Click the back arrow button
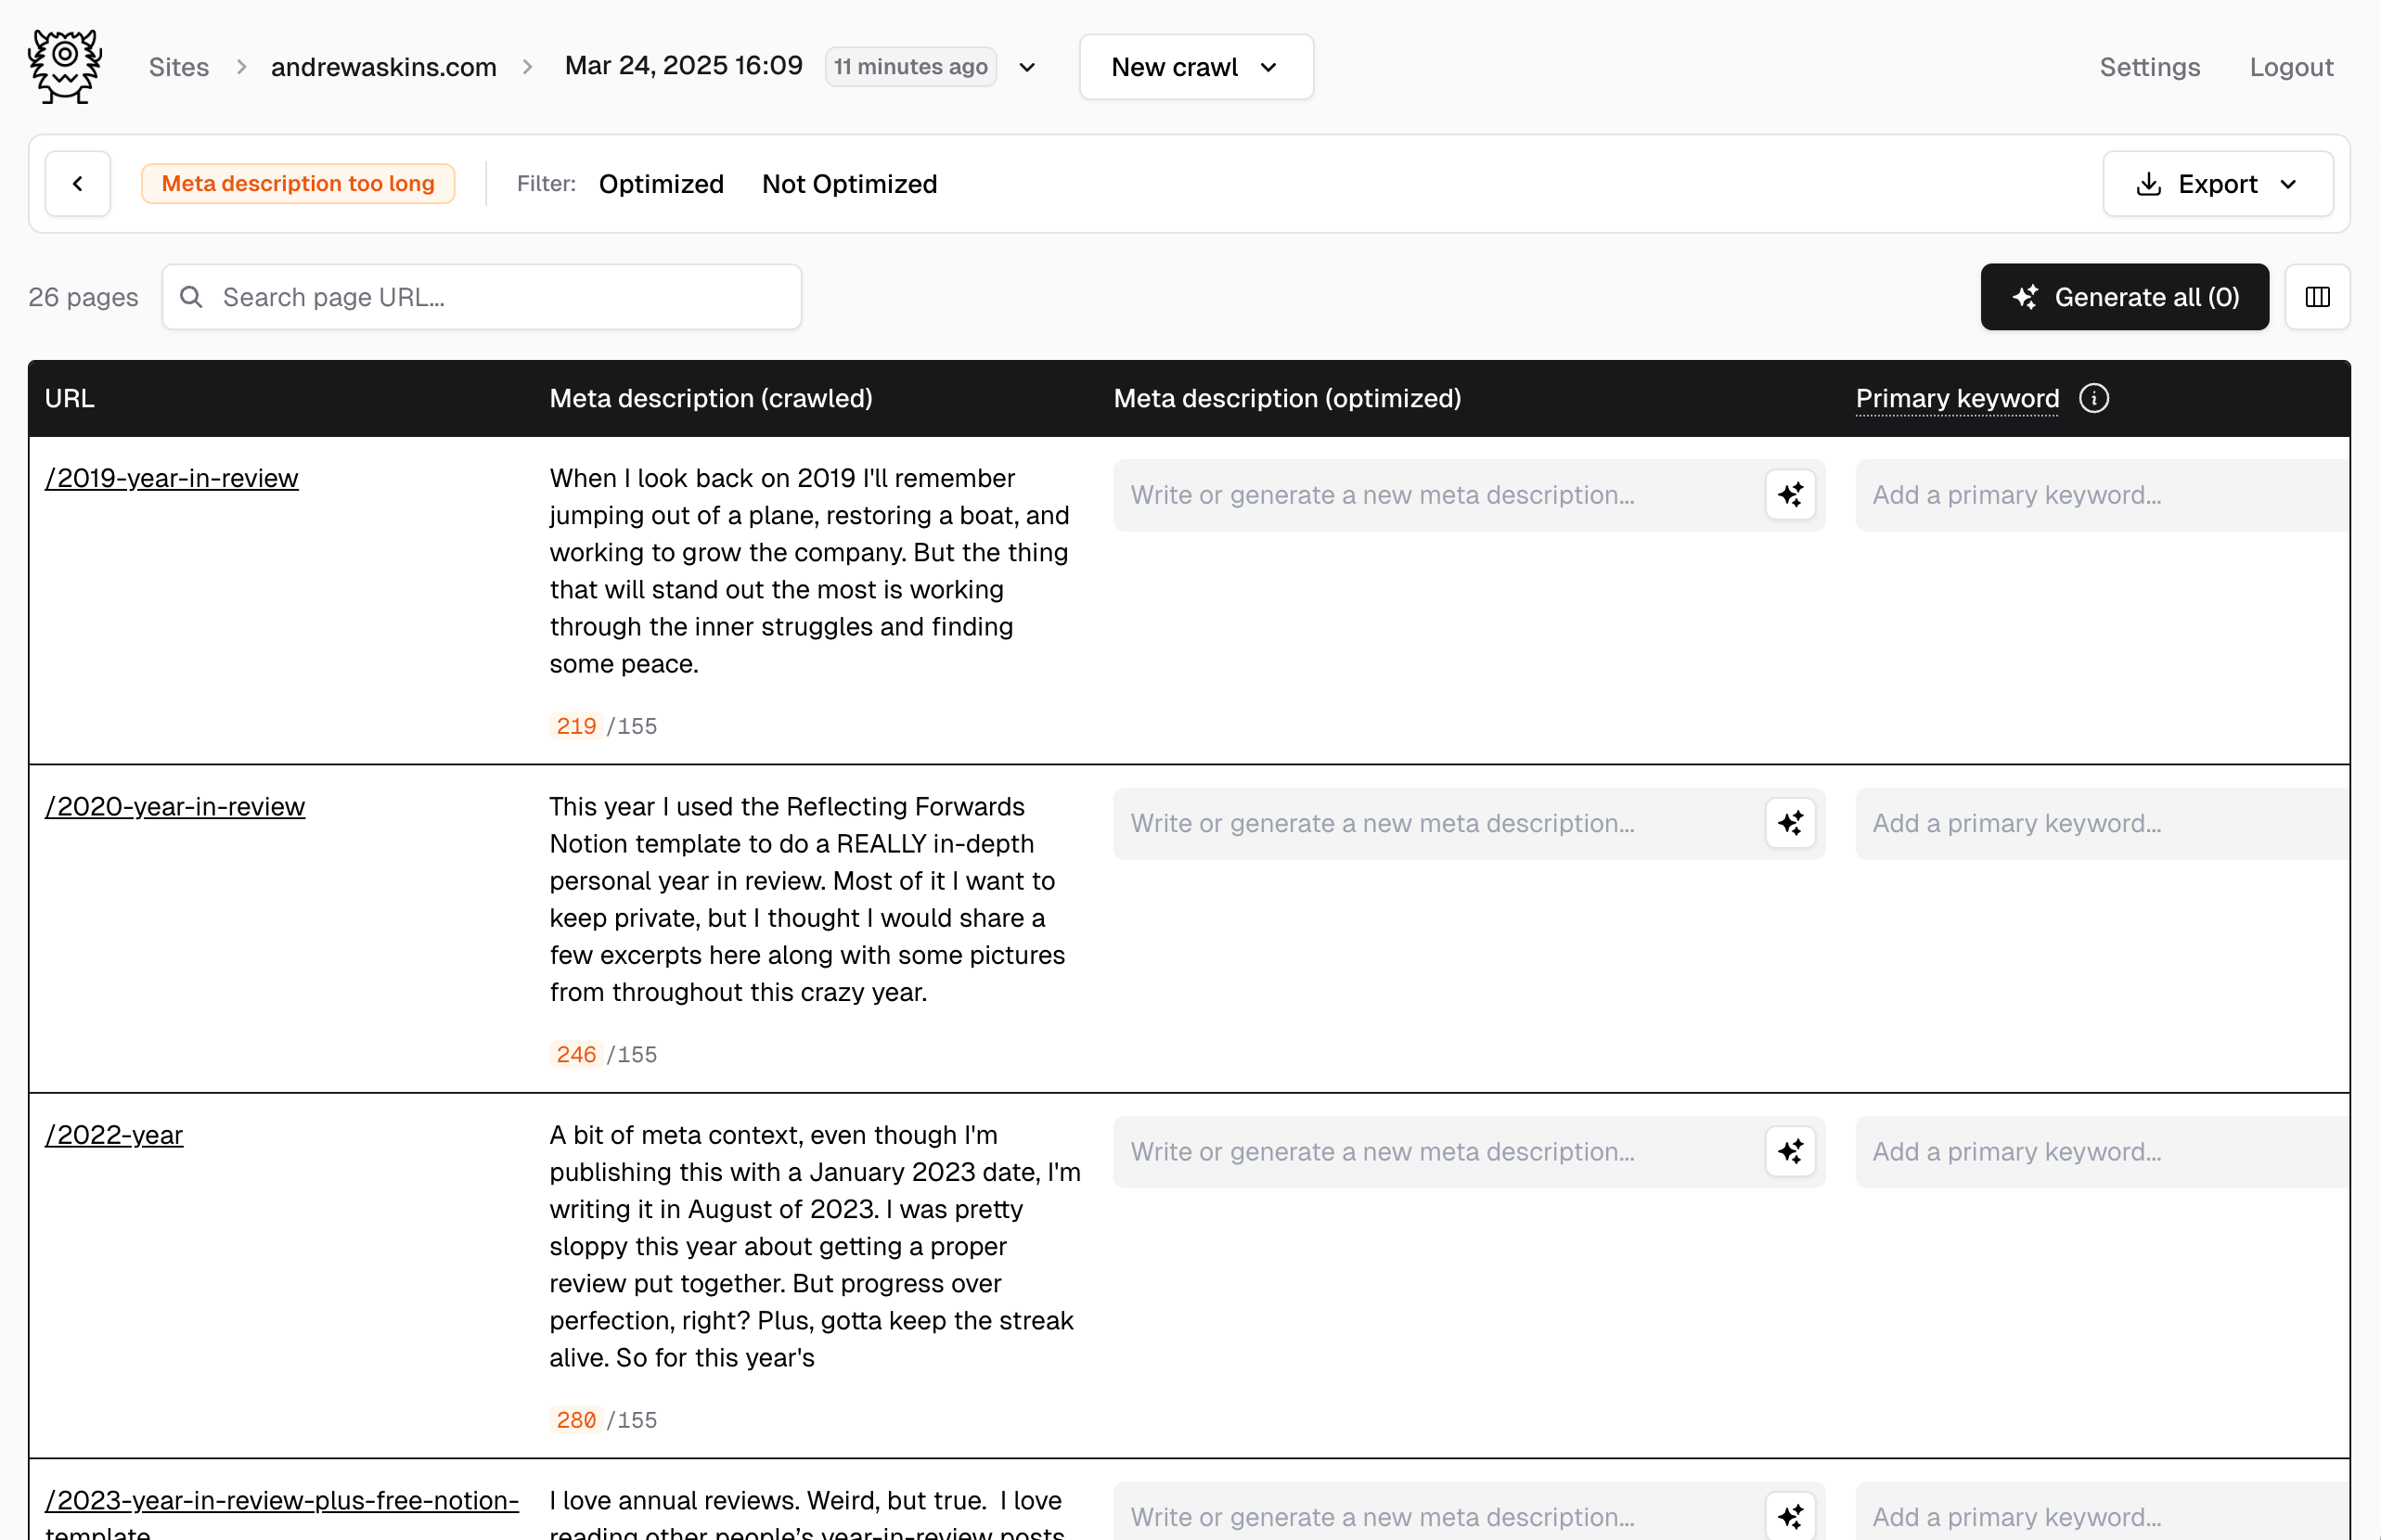Image resolution: width=2381 pixels, height=1540 pixels. pyautogui.click(x=78, y=184)
